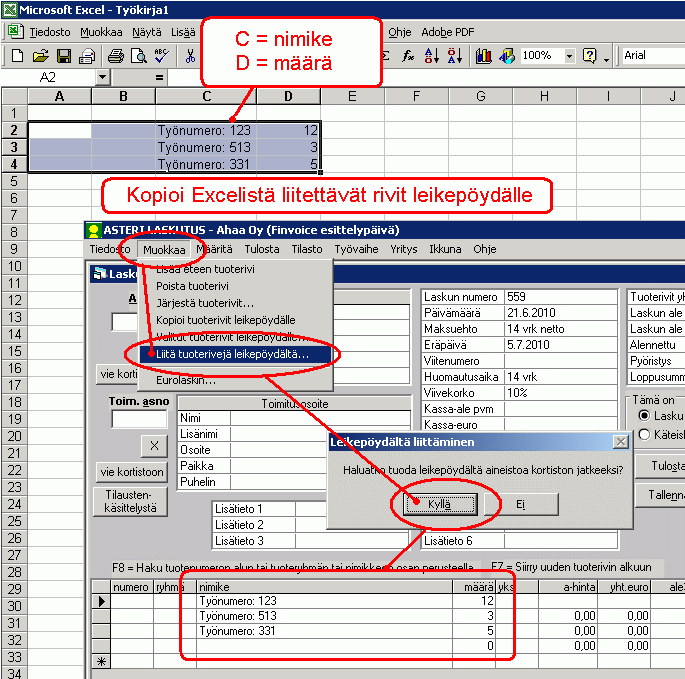
Task: Click the Cut scissors icon
Action: point(189,56)
